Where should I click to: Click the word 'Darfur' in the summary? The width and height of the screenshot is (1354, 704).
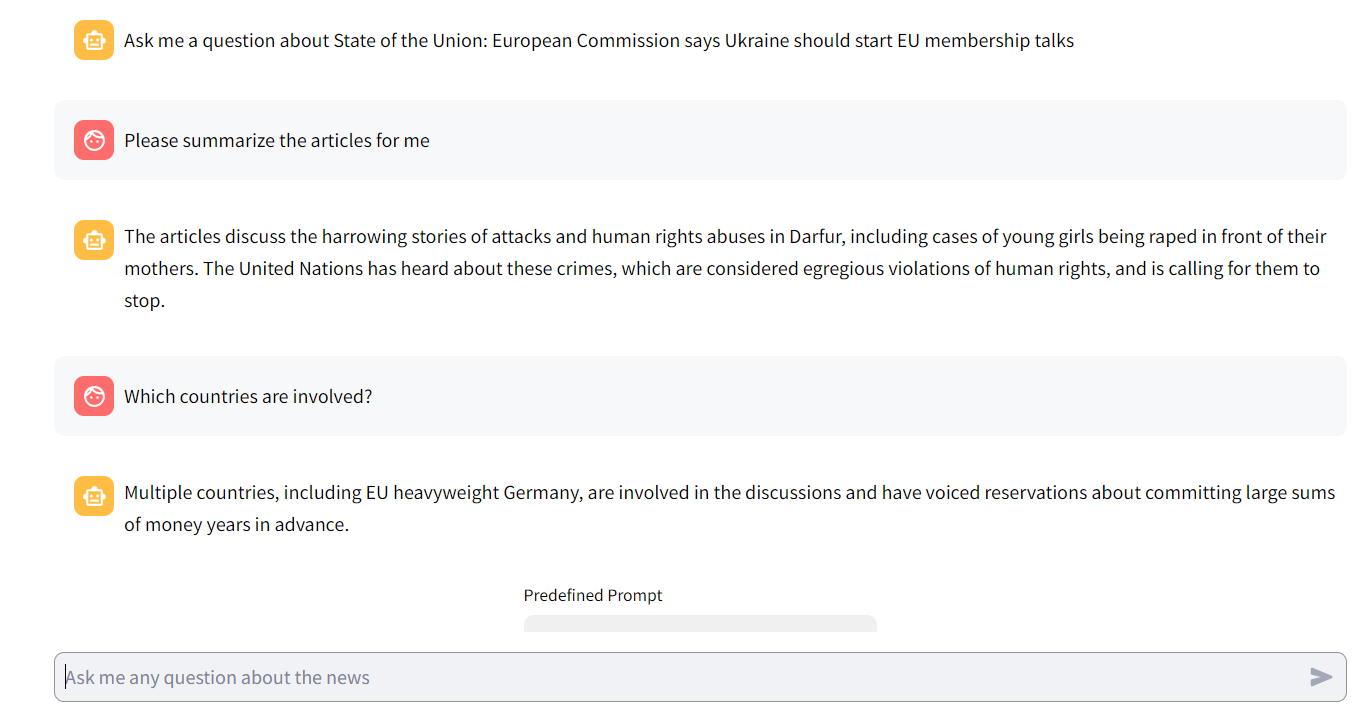click(x=818, y=237)
